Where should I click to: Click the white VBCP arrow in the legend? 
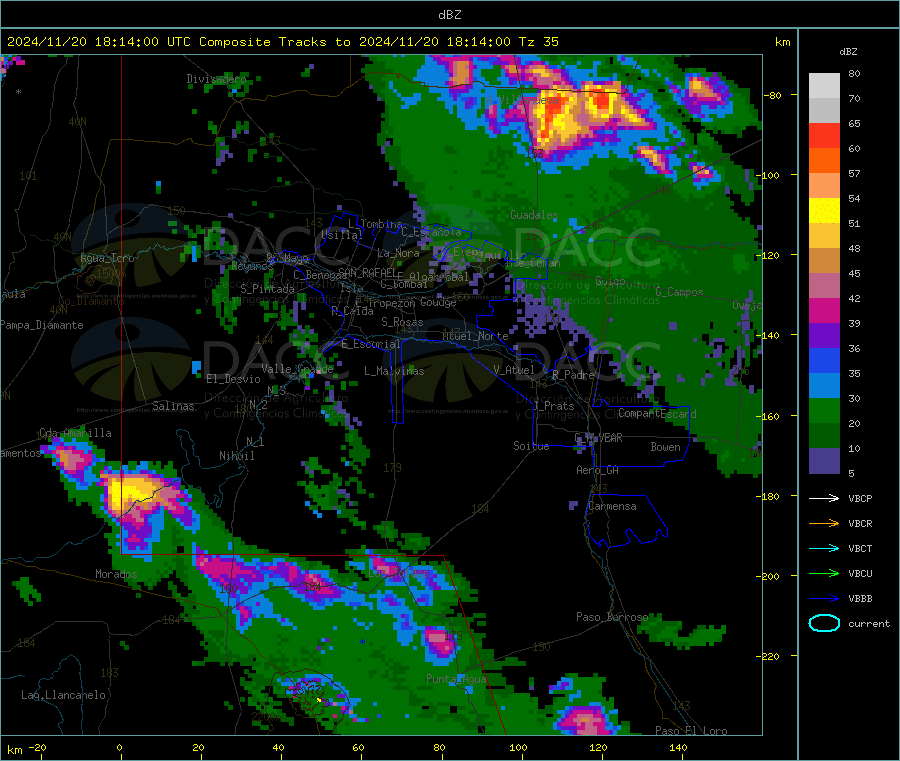[824, 498]
